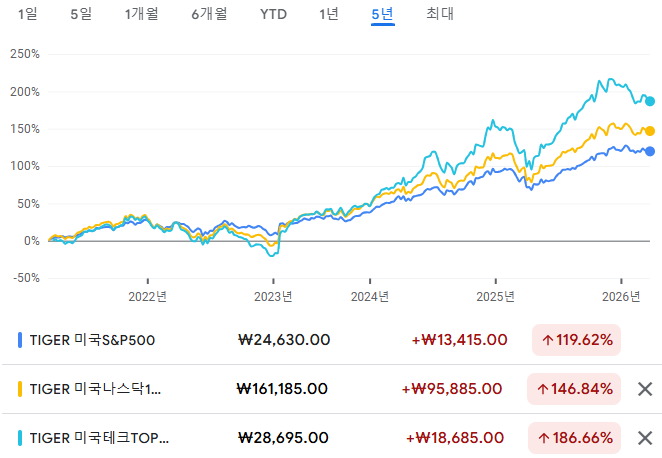Click the 0% y-axis label
662x458 pixels.
[x=32, y=241]
